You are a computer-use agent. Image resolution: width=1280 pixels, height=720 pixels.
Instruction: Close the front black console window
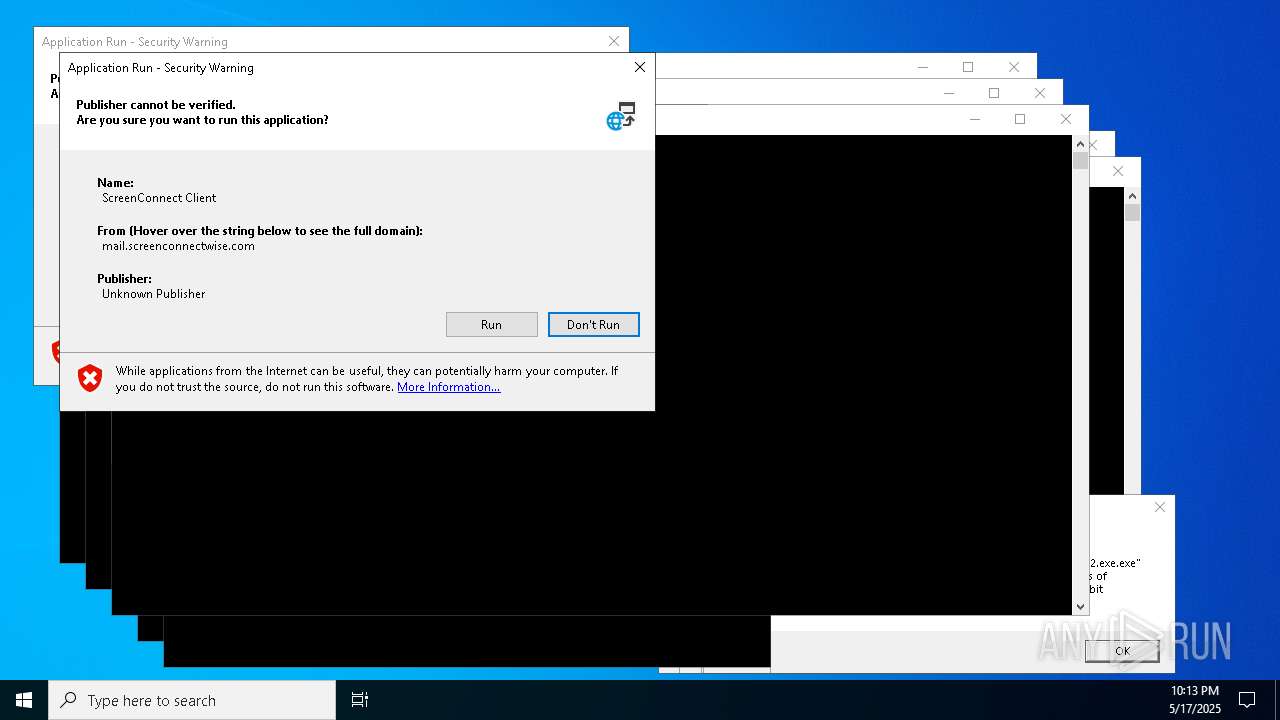point(1066,119)
